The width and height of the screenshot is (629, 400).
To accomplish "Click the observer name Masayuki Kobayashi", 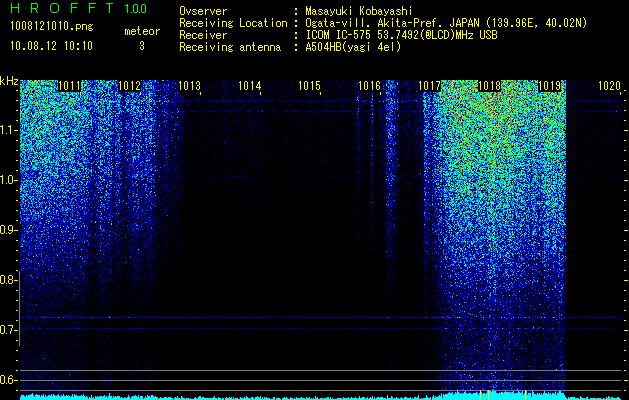I will point(359,11).
